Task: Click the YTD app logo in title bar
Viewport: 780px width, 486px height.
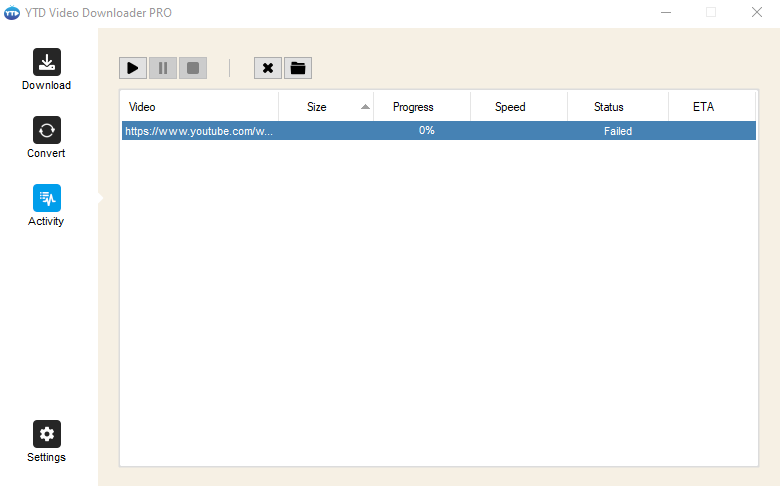Action: [11, 12]
